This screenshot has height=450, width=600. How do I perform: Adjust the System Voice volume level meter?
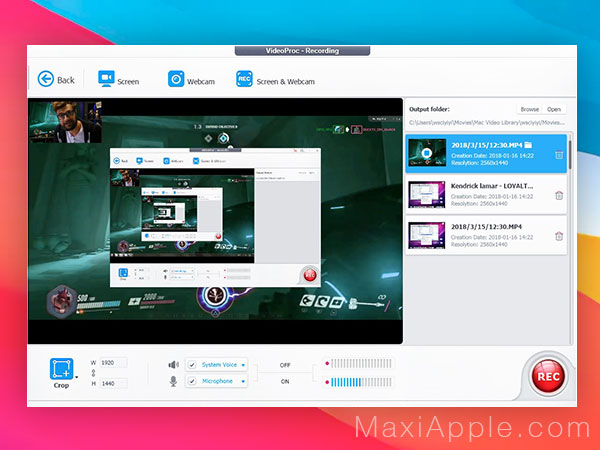tap(359, 363)
